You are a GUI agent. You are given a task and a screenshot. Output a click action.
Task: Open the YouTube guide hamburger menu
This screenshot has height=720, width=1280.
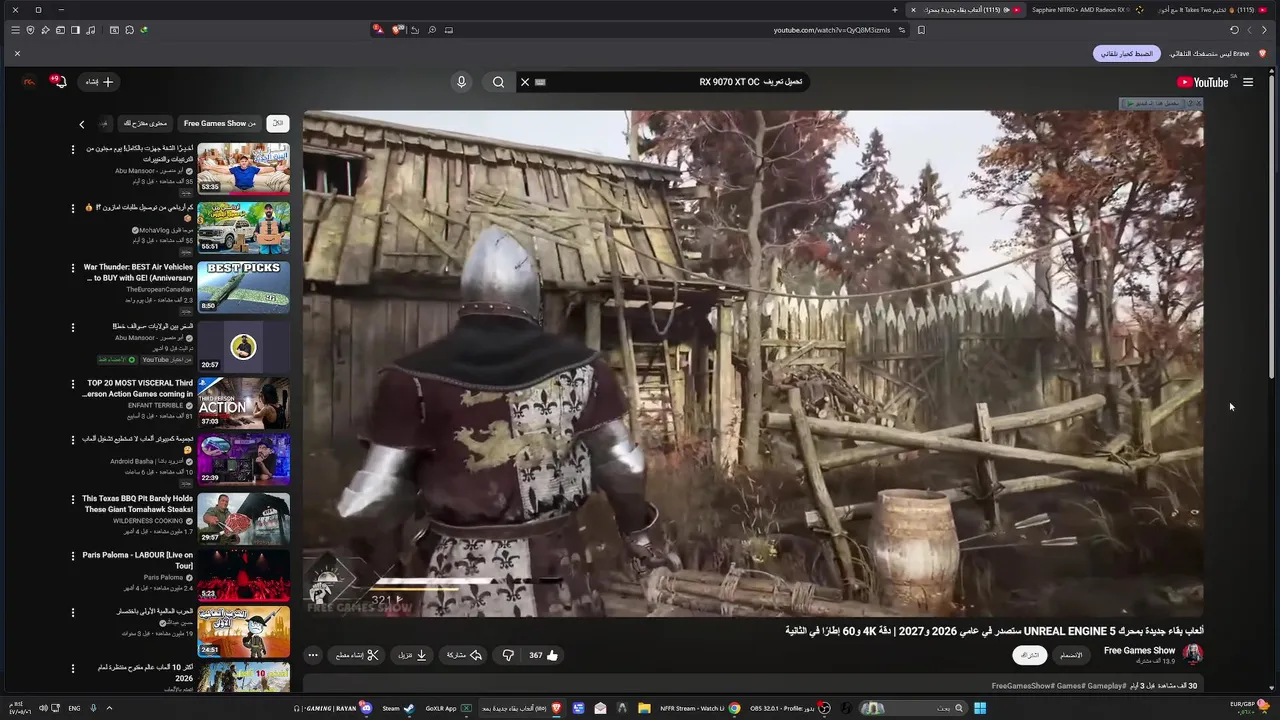tap(1248, 82)
